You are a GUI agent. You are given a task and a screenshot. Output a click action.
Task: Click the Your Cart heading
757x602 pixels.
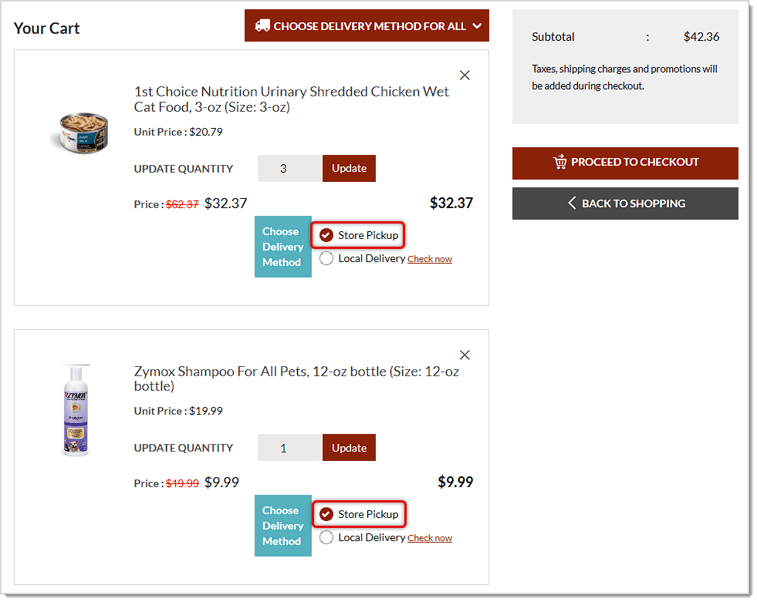pos(47,28)
